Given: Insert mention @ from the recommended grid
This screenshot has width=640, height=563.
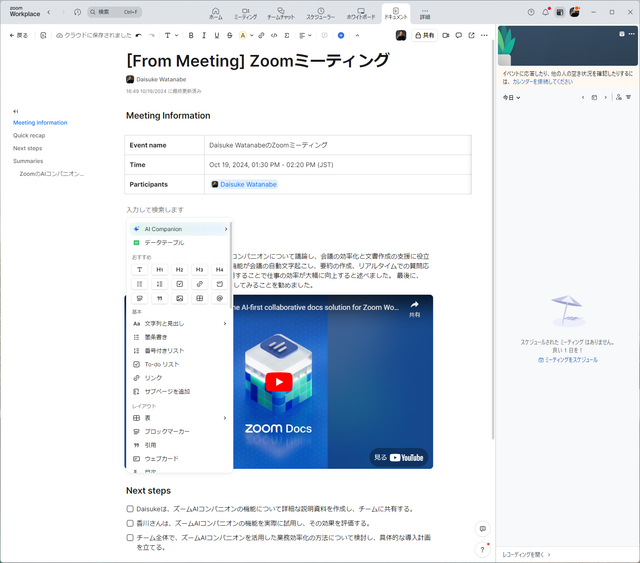Looking at the screenshot, I should [x=220, y=298].
